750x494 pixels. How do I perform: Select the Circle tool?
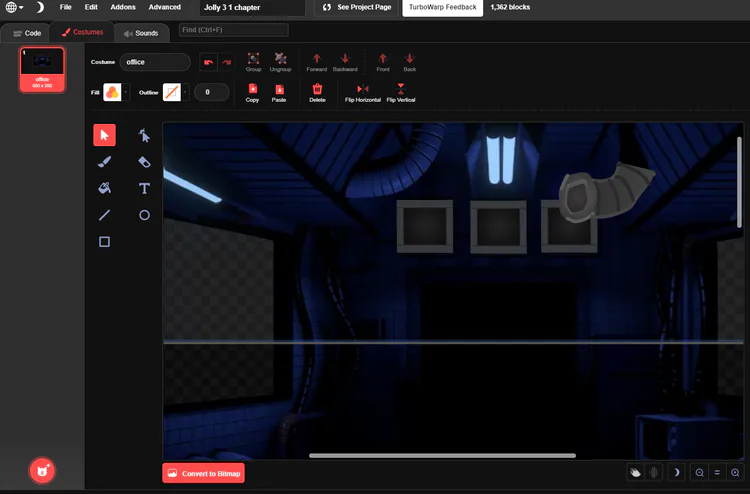click(144, 215)
